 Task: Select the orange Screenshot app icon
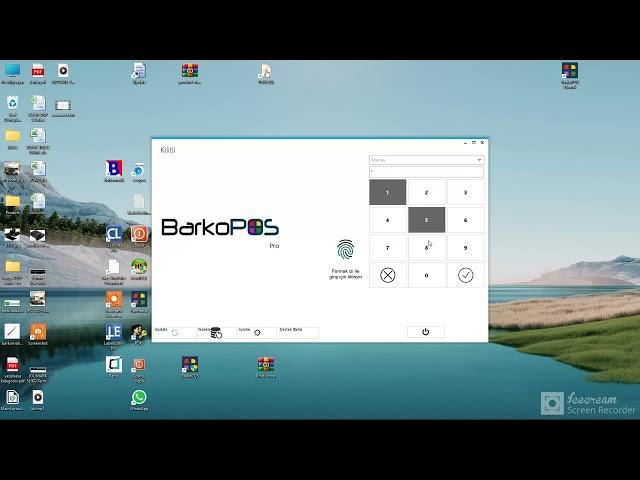(38, 335)
